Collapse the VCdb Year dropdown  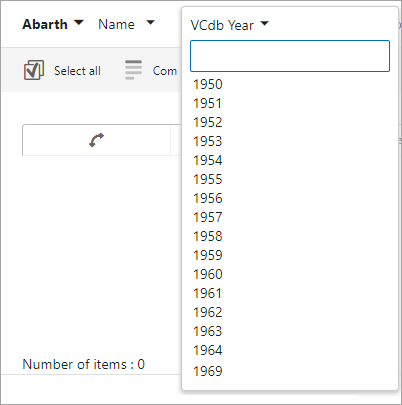(229, 25)
